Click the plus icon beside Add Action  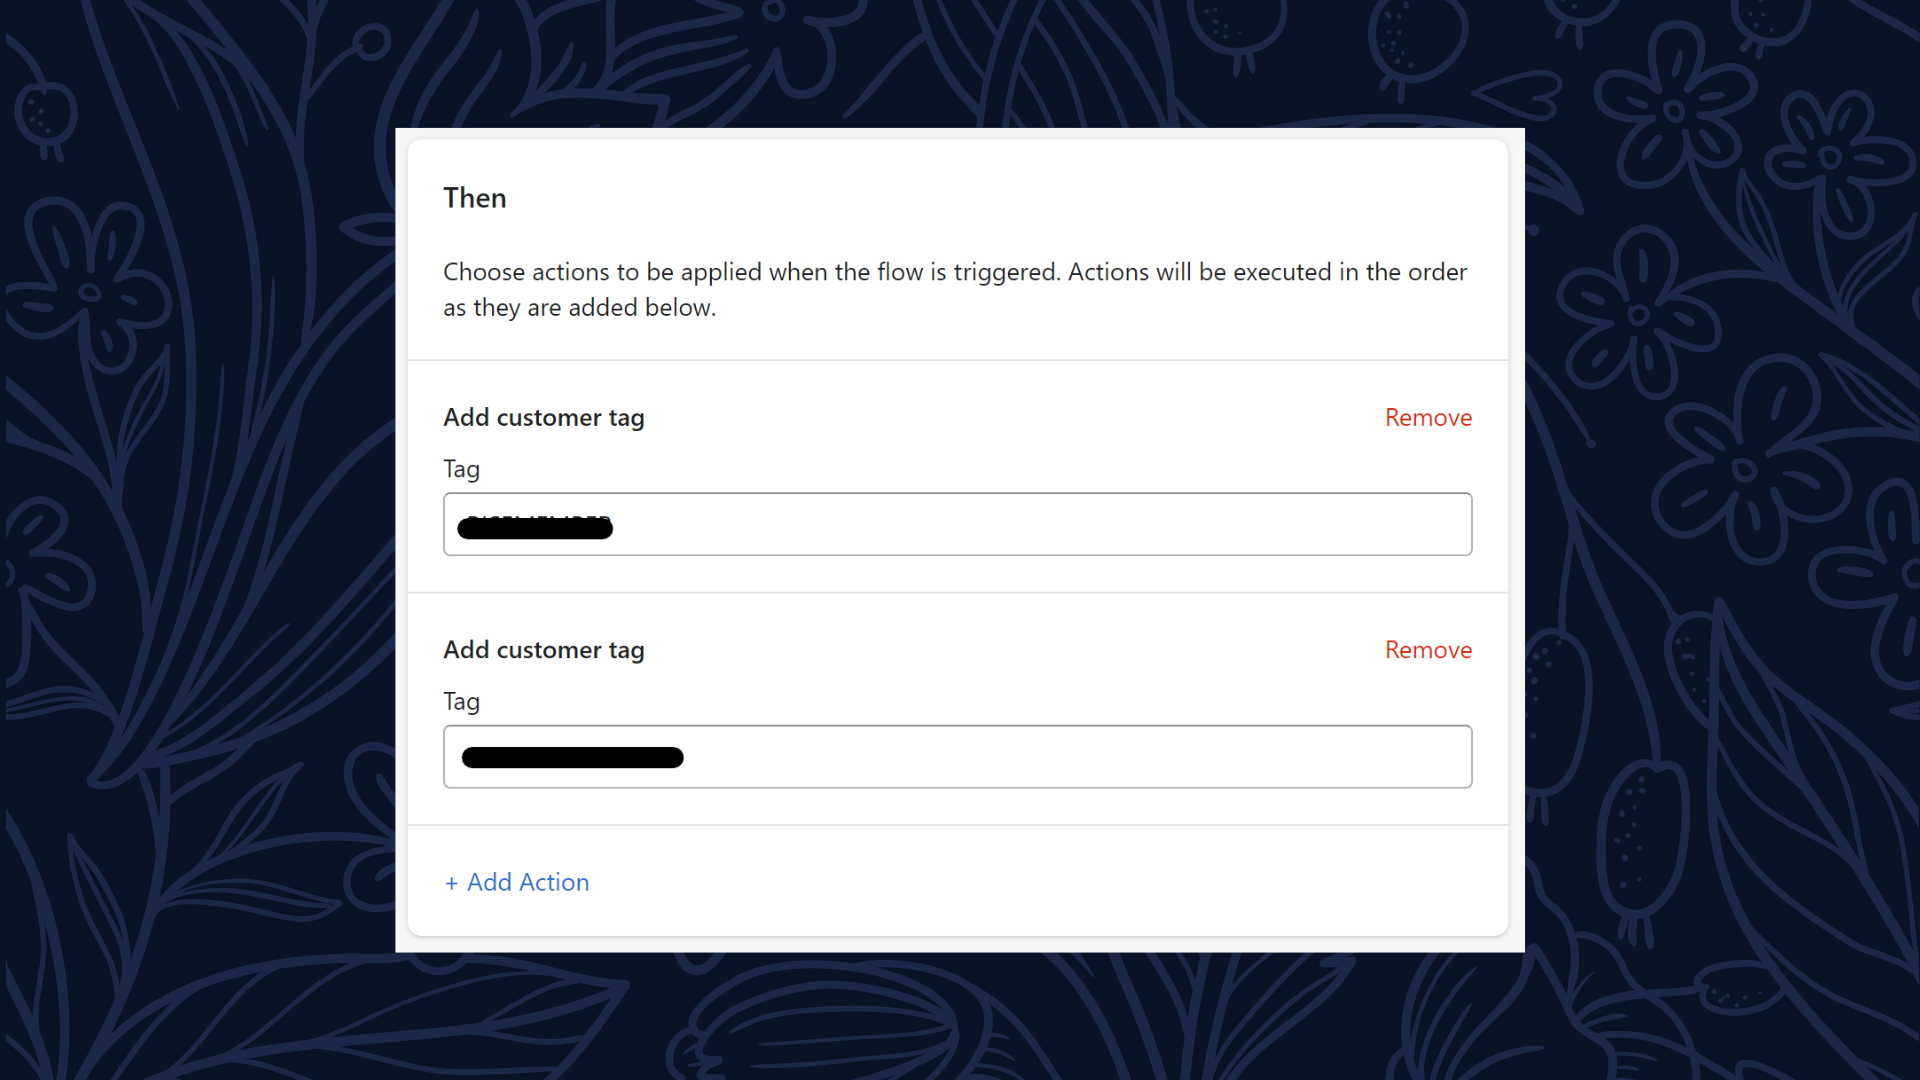tap(452, 883)
